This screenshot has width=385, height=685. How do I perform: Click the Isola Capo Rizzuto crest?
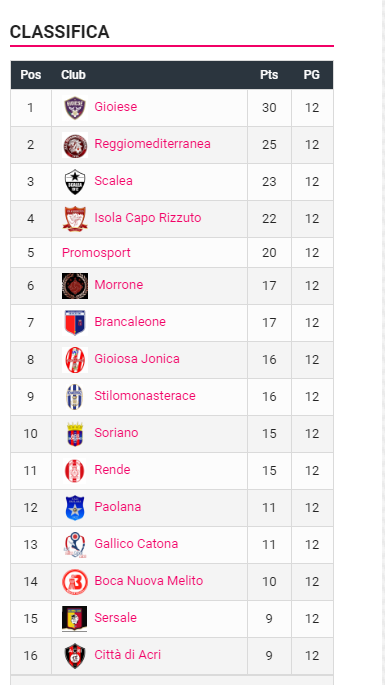pyautogui.click(x=75, y=219)
